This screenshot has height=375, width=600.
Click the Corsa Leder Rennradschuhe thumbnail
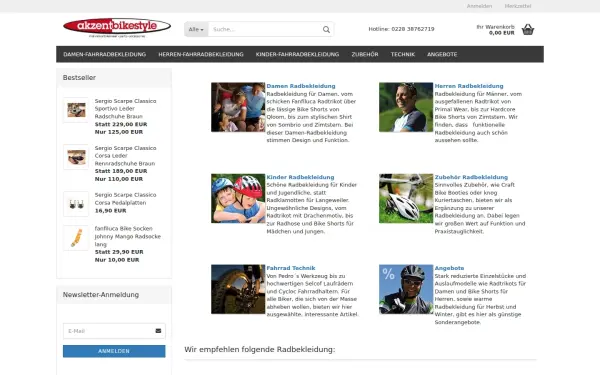coord(76,157)
